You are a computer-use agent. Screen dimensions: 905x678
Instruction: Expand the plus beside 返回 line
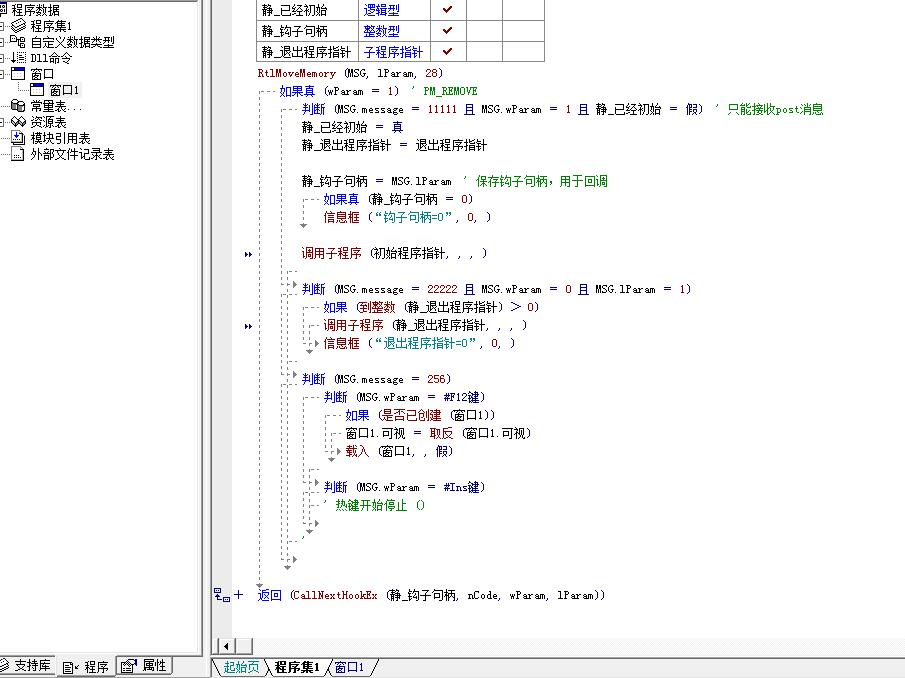(x=238, y=595)
